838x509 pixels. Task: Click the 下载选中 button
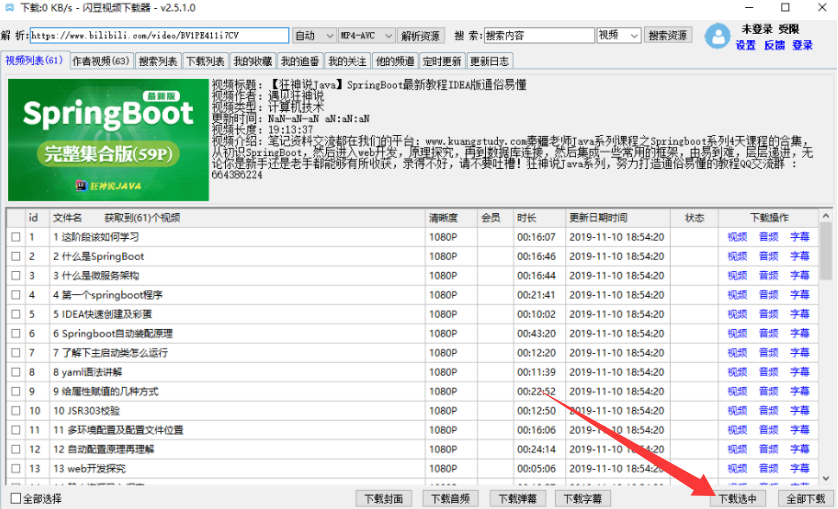click(738, 498)
